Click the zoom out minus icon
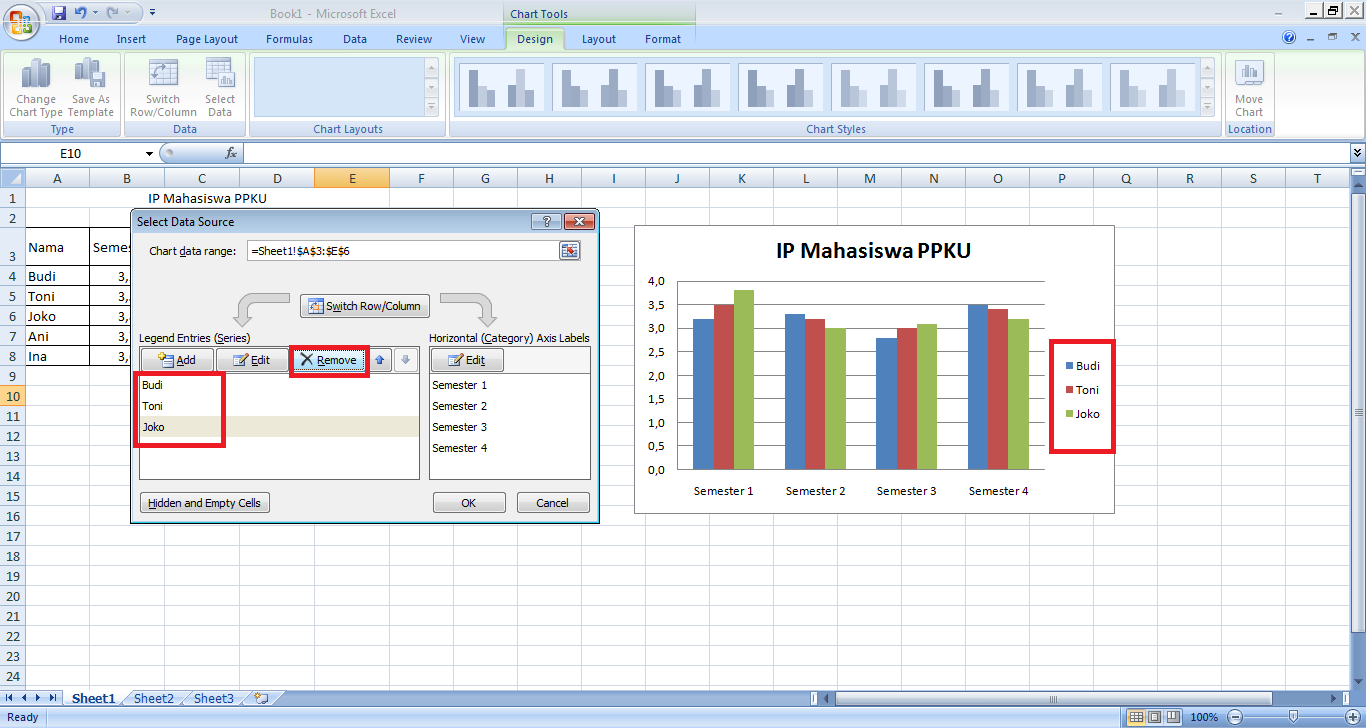 [1236, 717]
